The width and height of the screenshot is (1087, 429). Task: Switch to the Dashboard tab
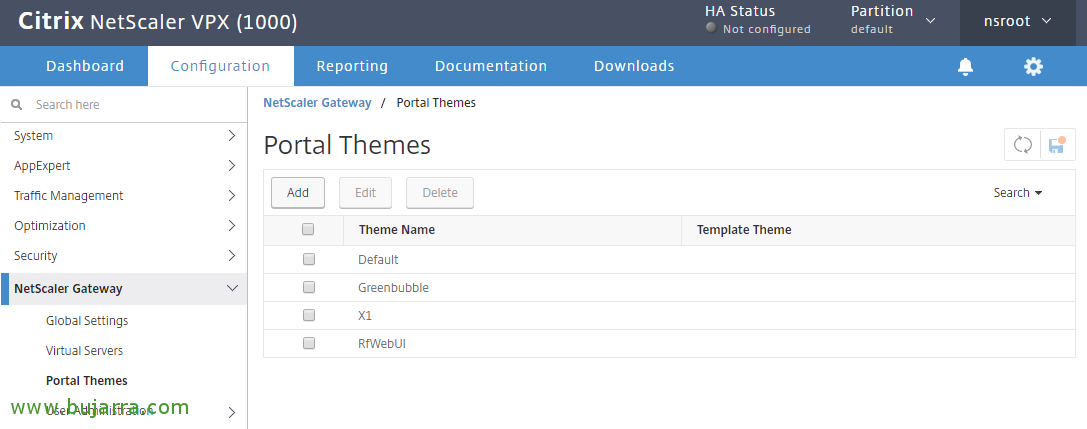click(x=85, y=66)
